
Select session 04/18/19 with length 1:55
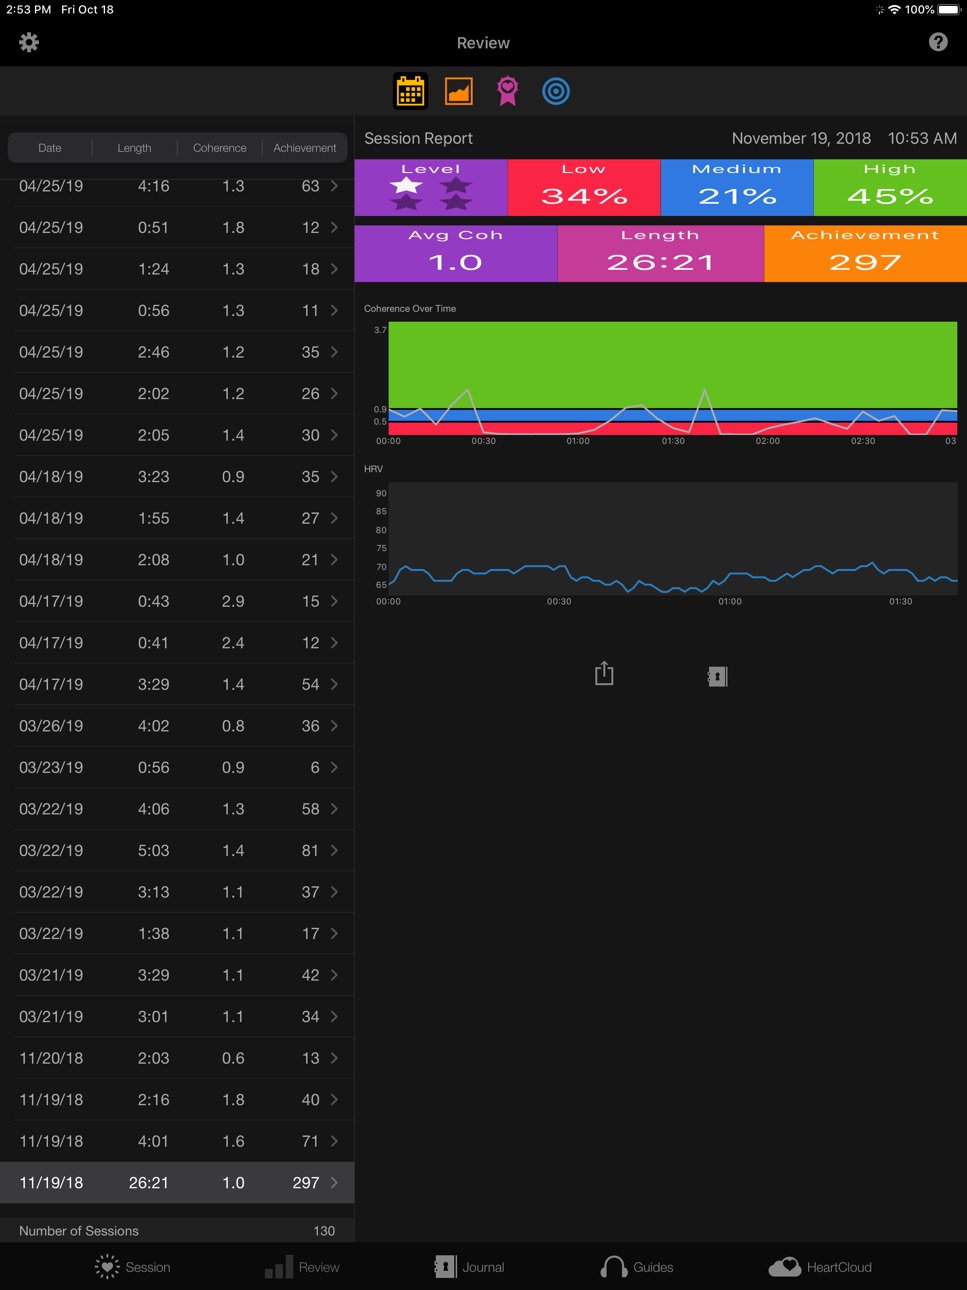coord(177,518)
